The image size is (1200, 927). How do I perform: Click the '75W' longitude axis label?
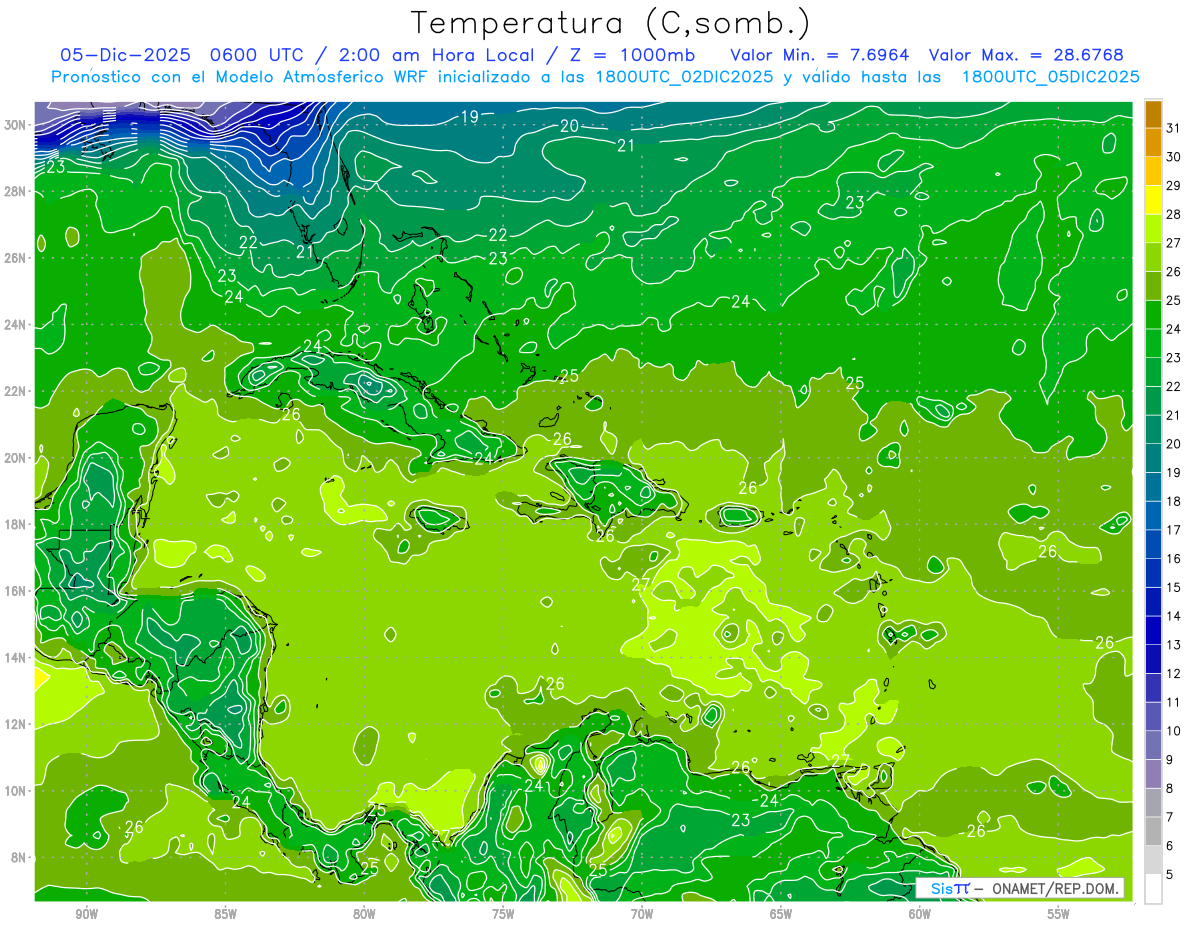[503, 913]
